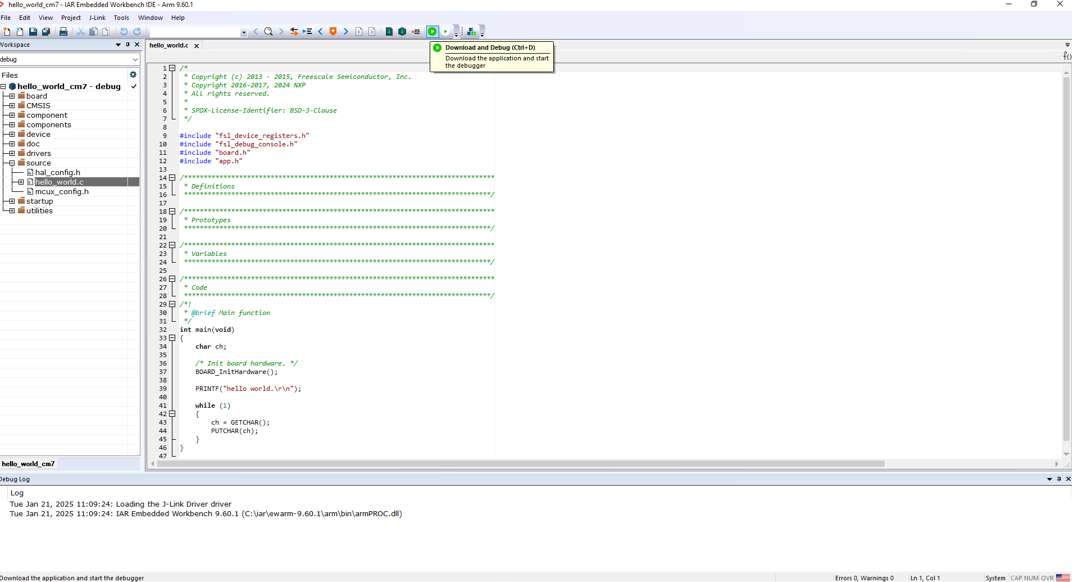The image size is (1072, 582).
Task: Open the J-Link menu
Action: pos(97,18)
